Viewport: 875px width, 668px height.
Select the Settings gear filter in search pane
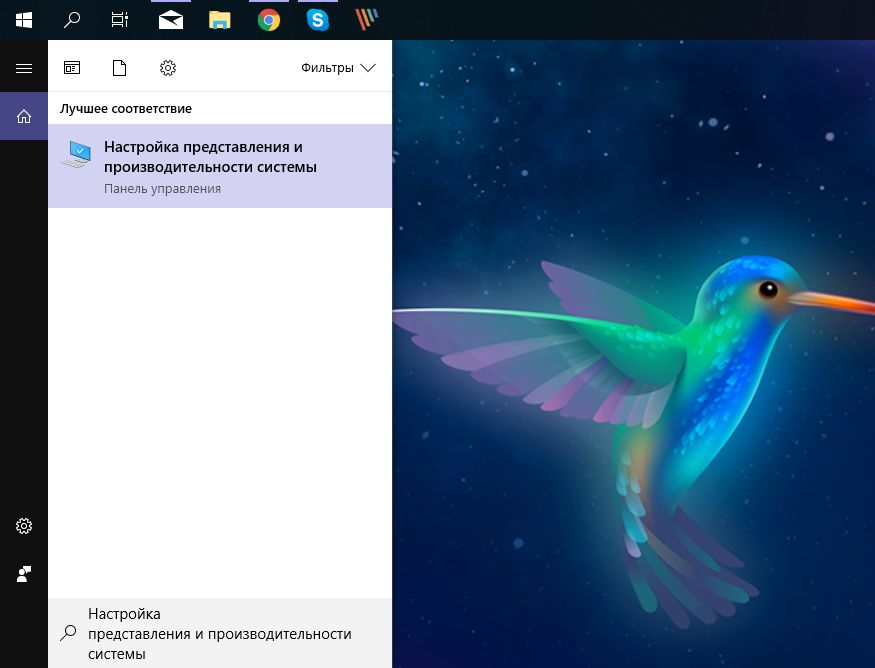(167, 68)
